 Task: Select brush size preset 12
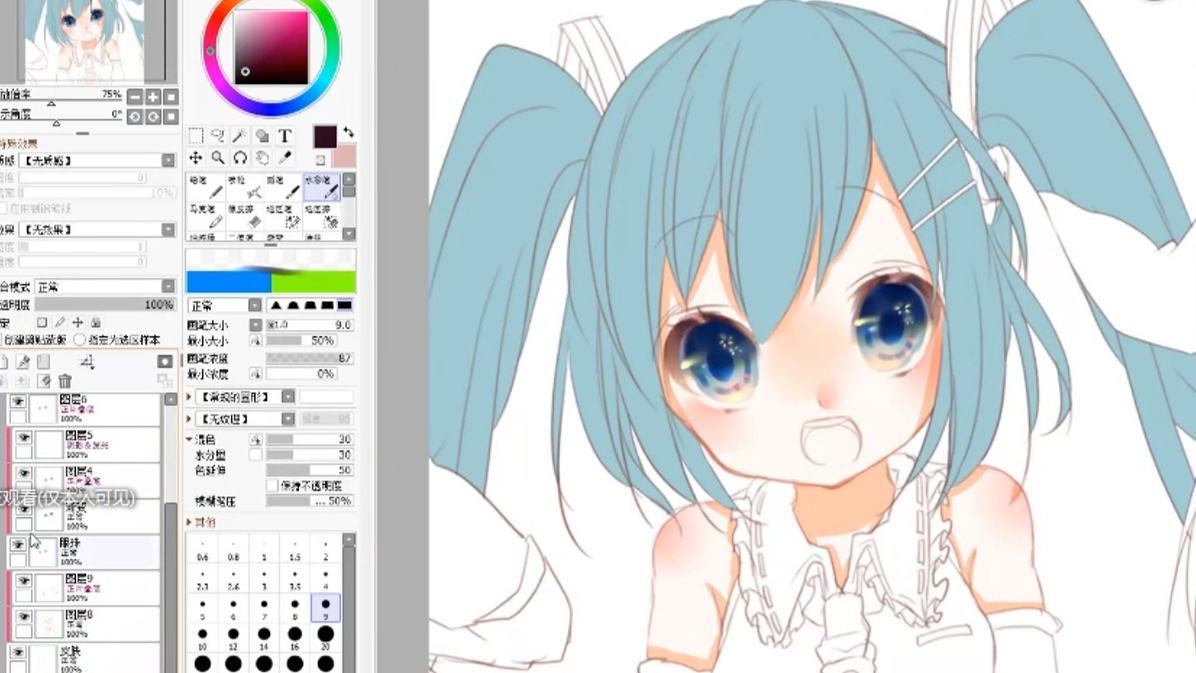[233, 639]
